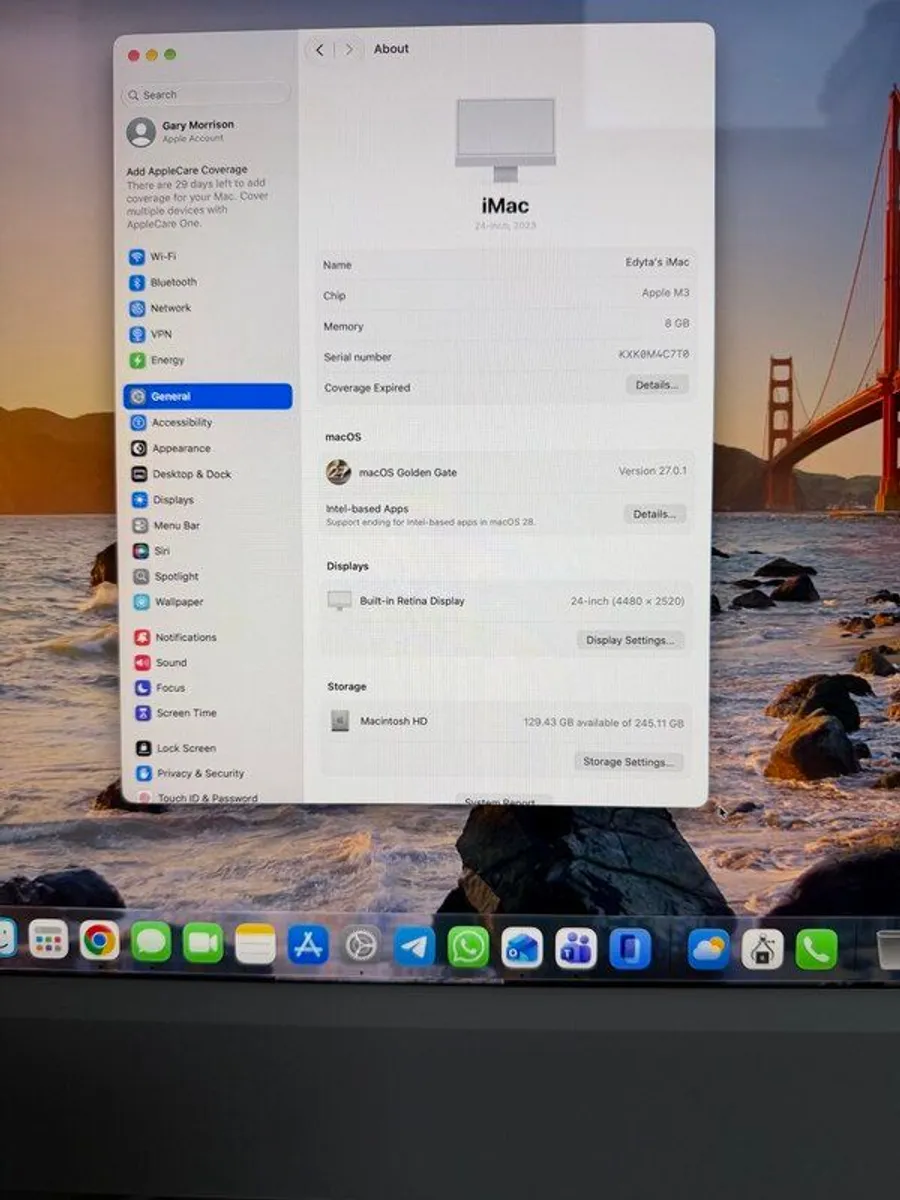
Task: Click "macOS Golden Gate" row
Action: coord(507,472)
